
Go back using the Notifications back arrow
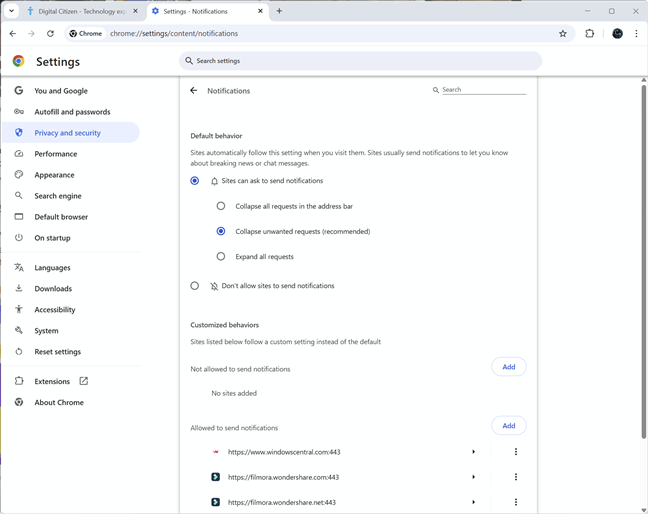tap(193, 90)
